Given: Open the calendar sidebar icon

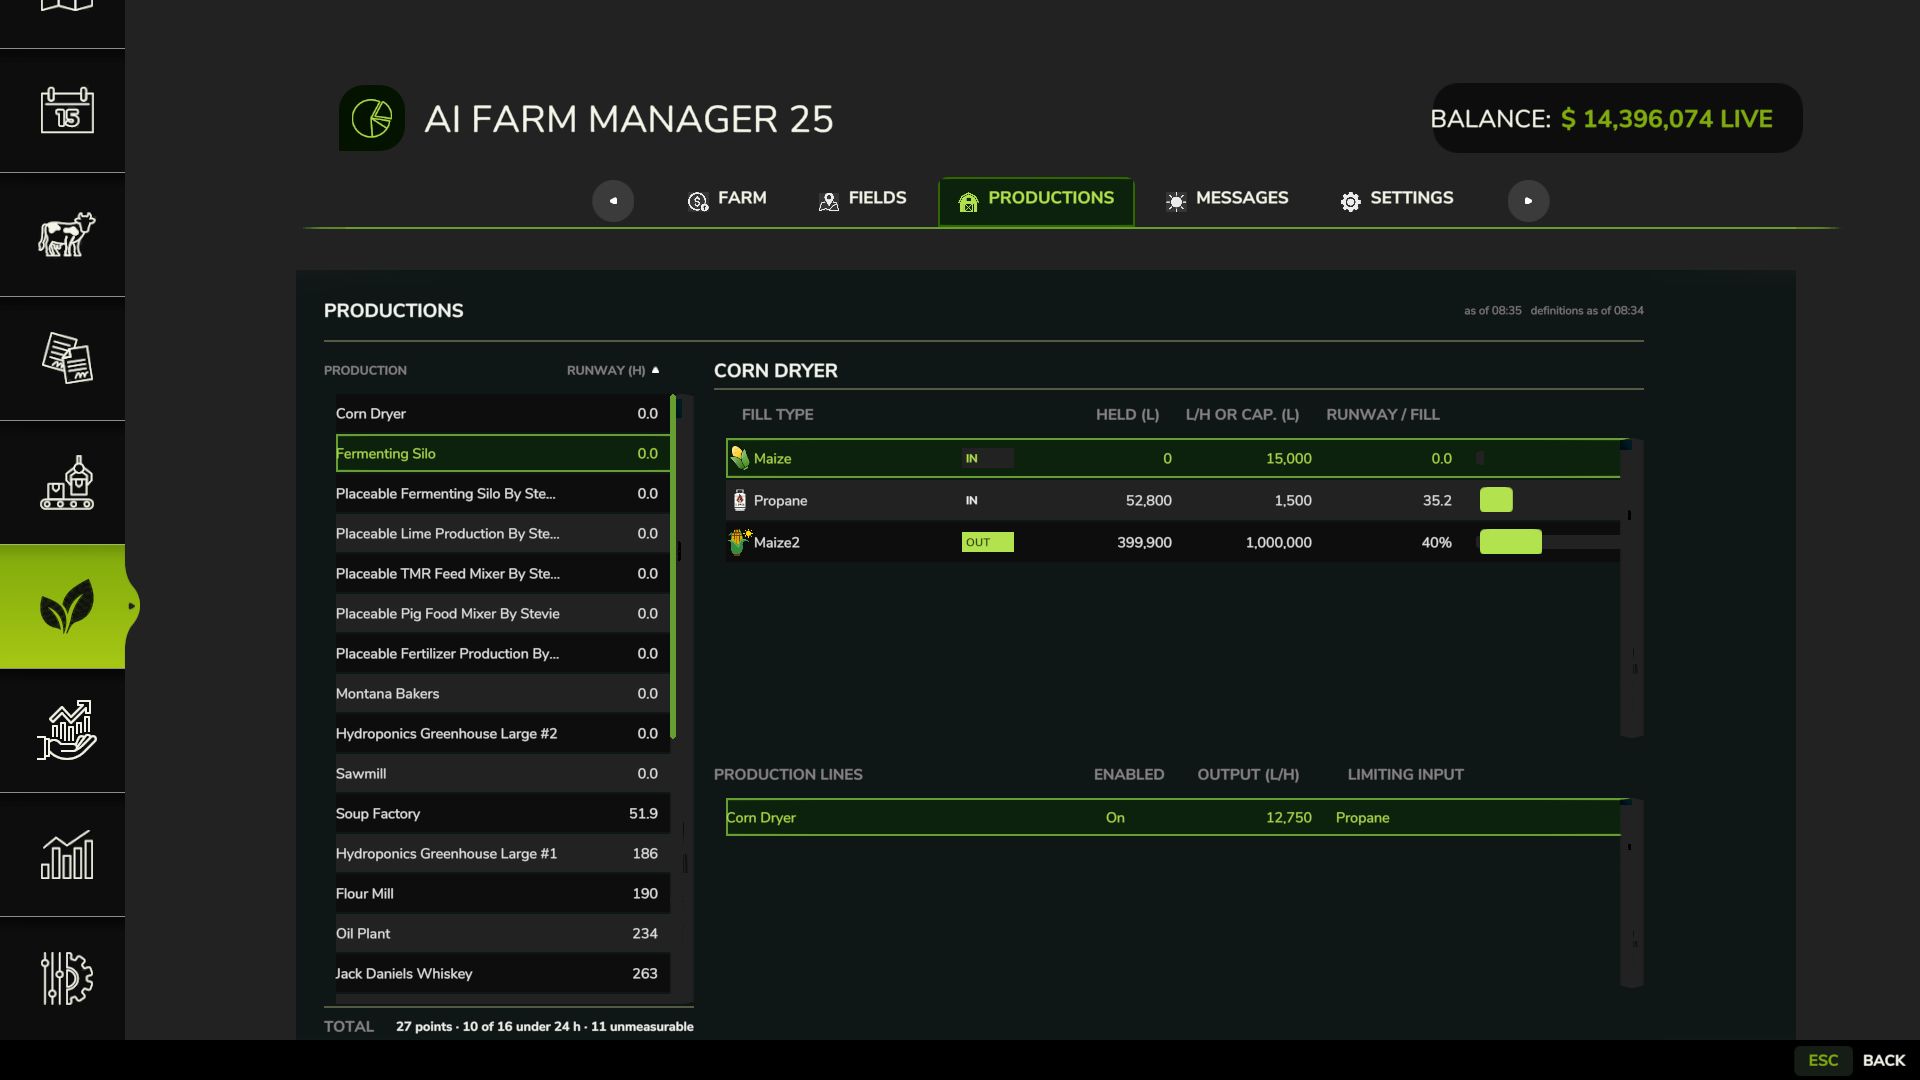Looking at the screenshot, I should (x=67, y=110).
